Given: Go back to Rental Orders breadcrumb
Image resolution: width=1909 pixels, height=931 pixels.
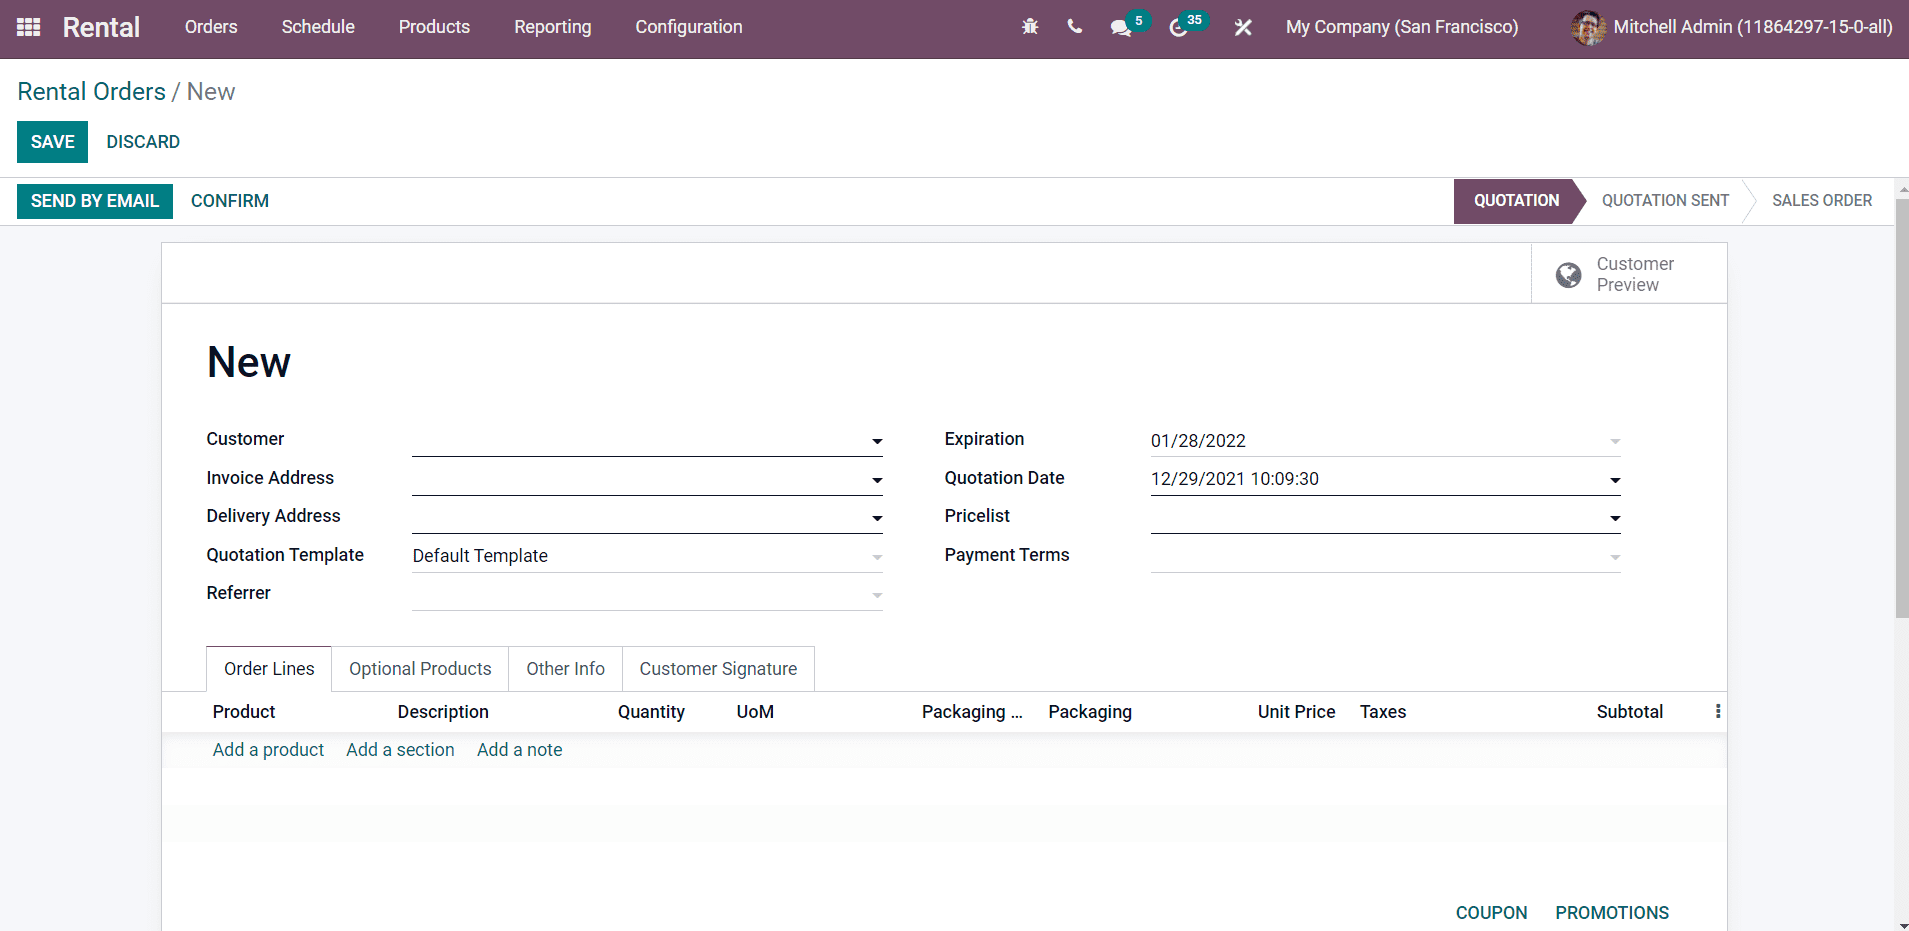Looking at the screenshot, I should pyautogui.click(x=92, y=92).
